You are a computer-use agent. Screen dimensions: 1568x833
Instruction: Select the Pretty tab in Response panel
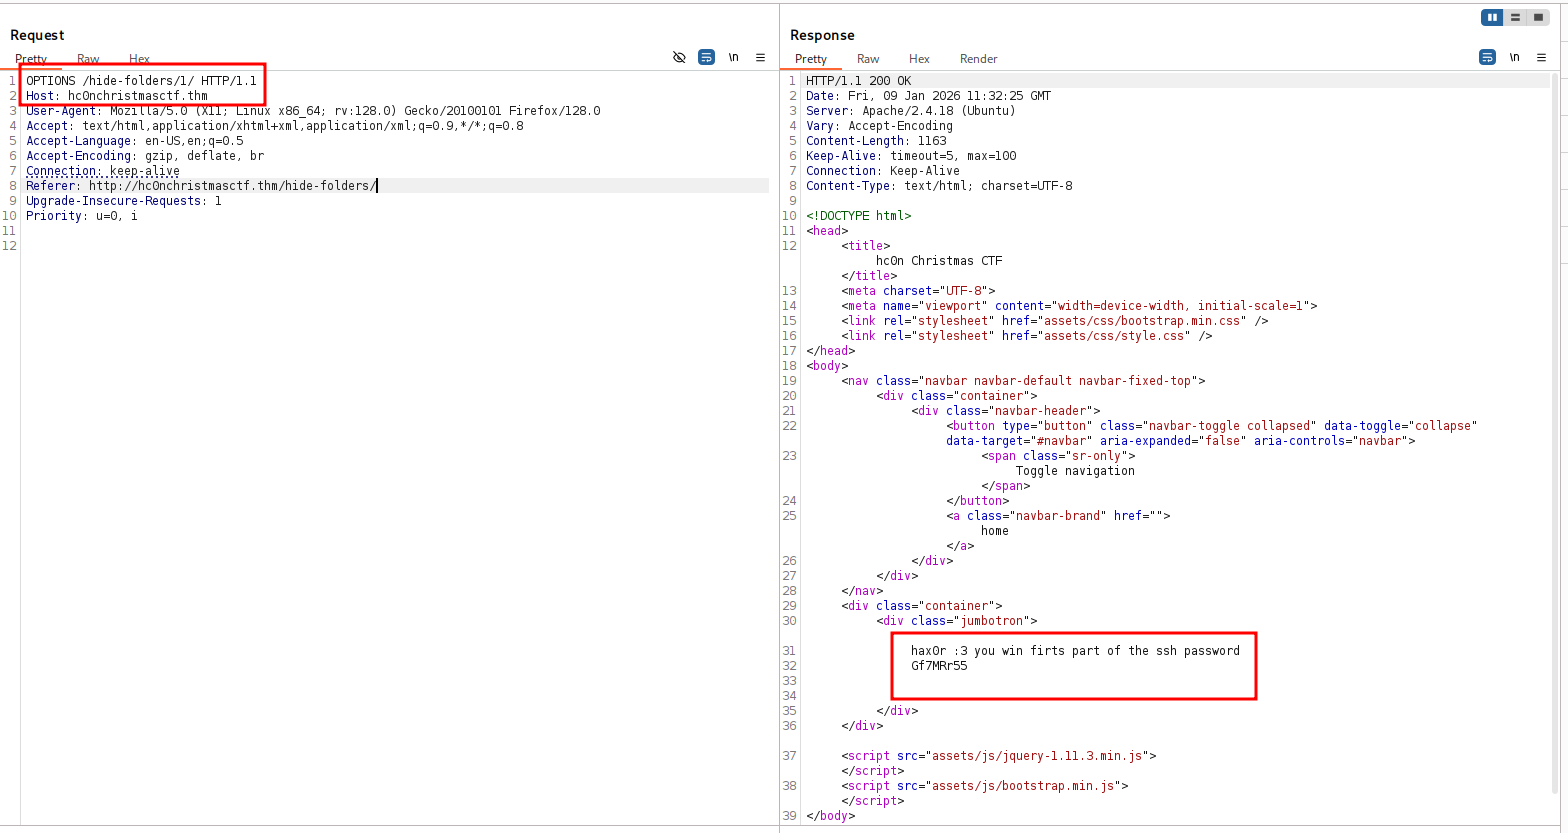tap(811, 59)
